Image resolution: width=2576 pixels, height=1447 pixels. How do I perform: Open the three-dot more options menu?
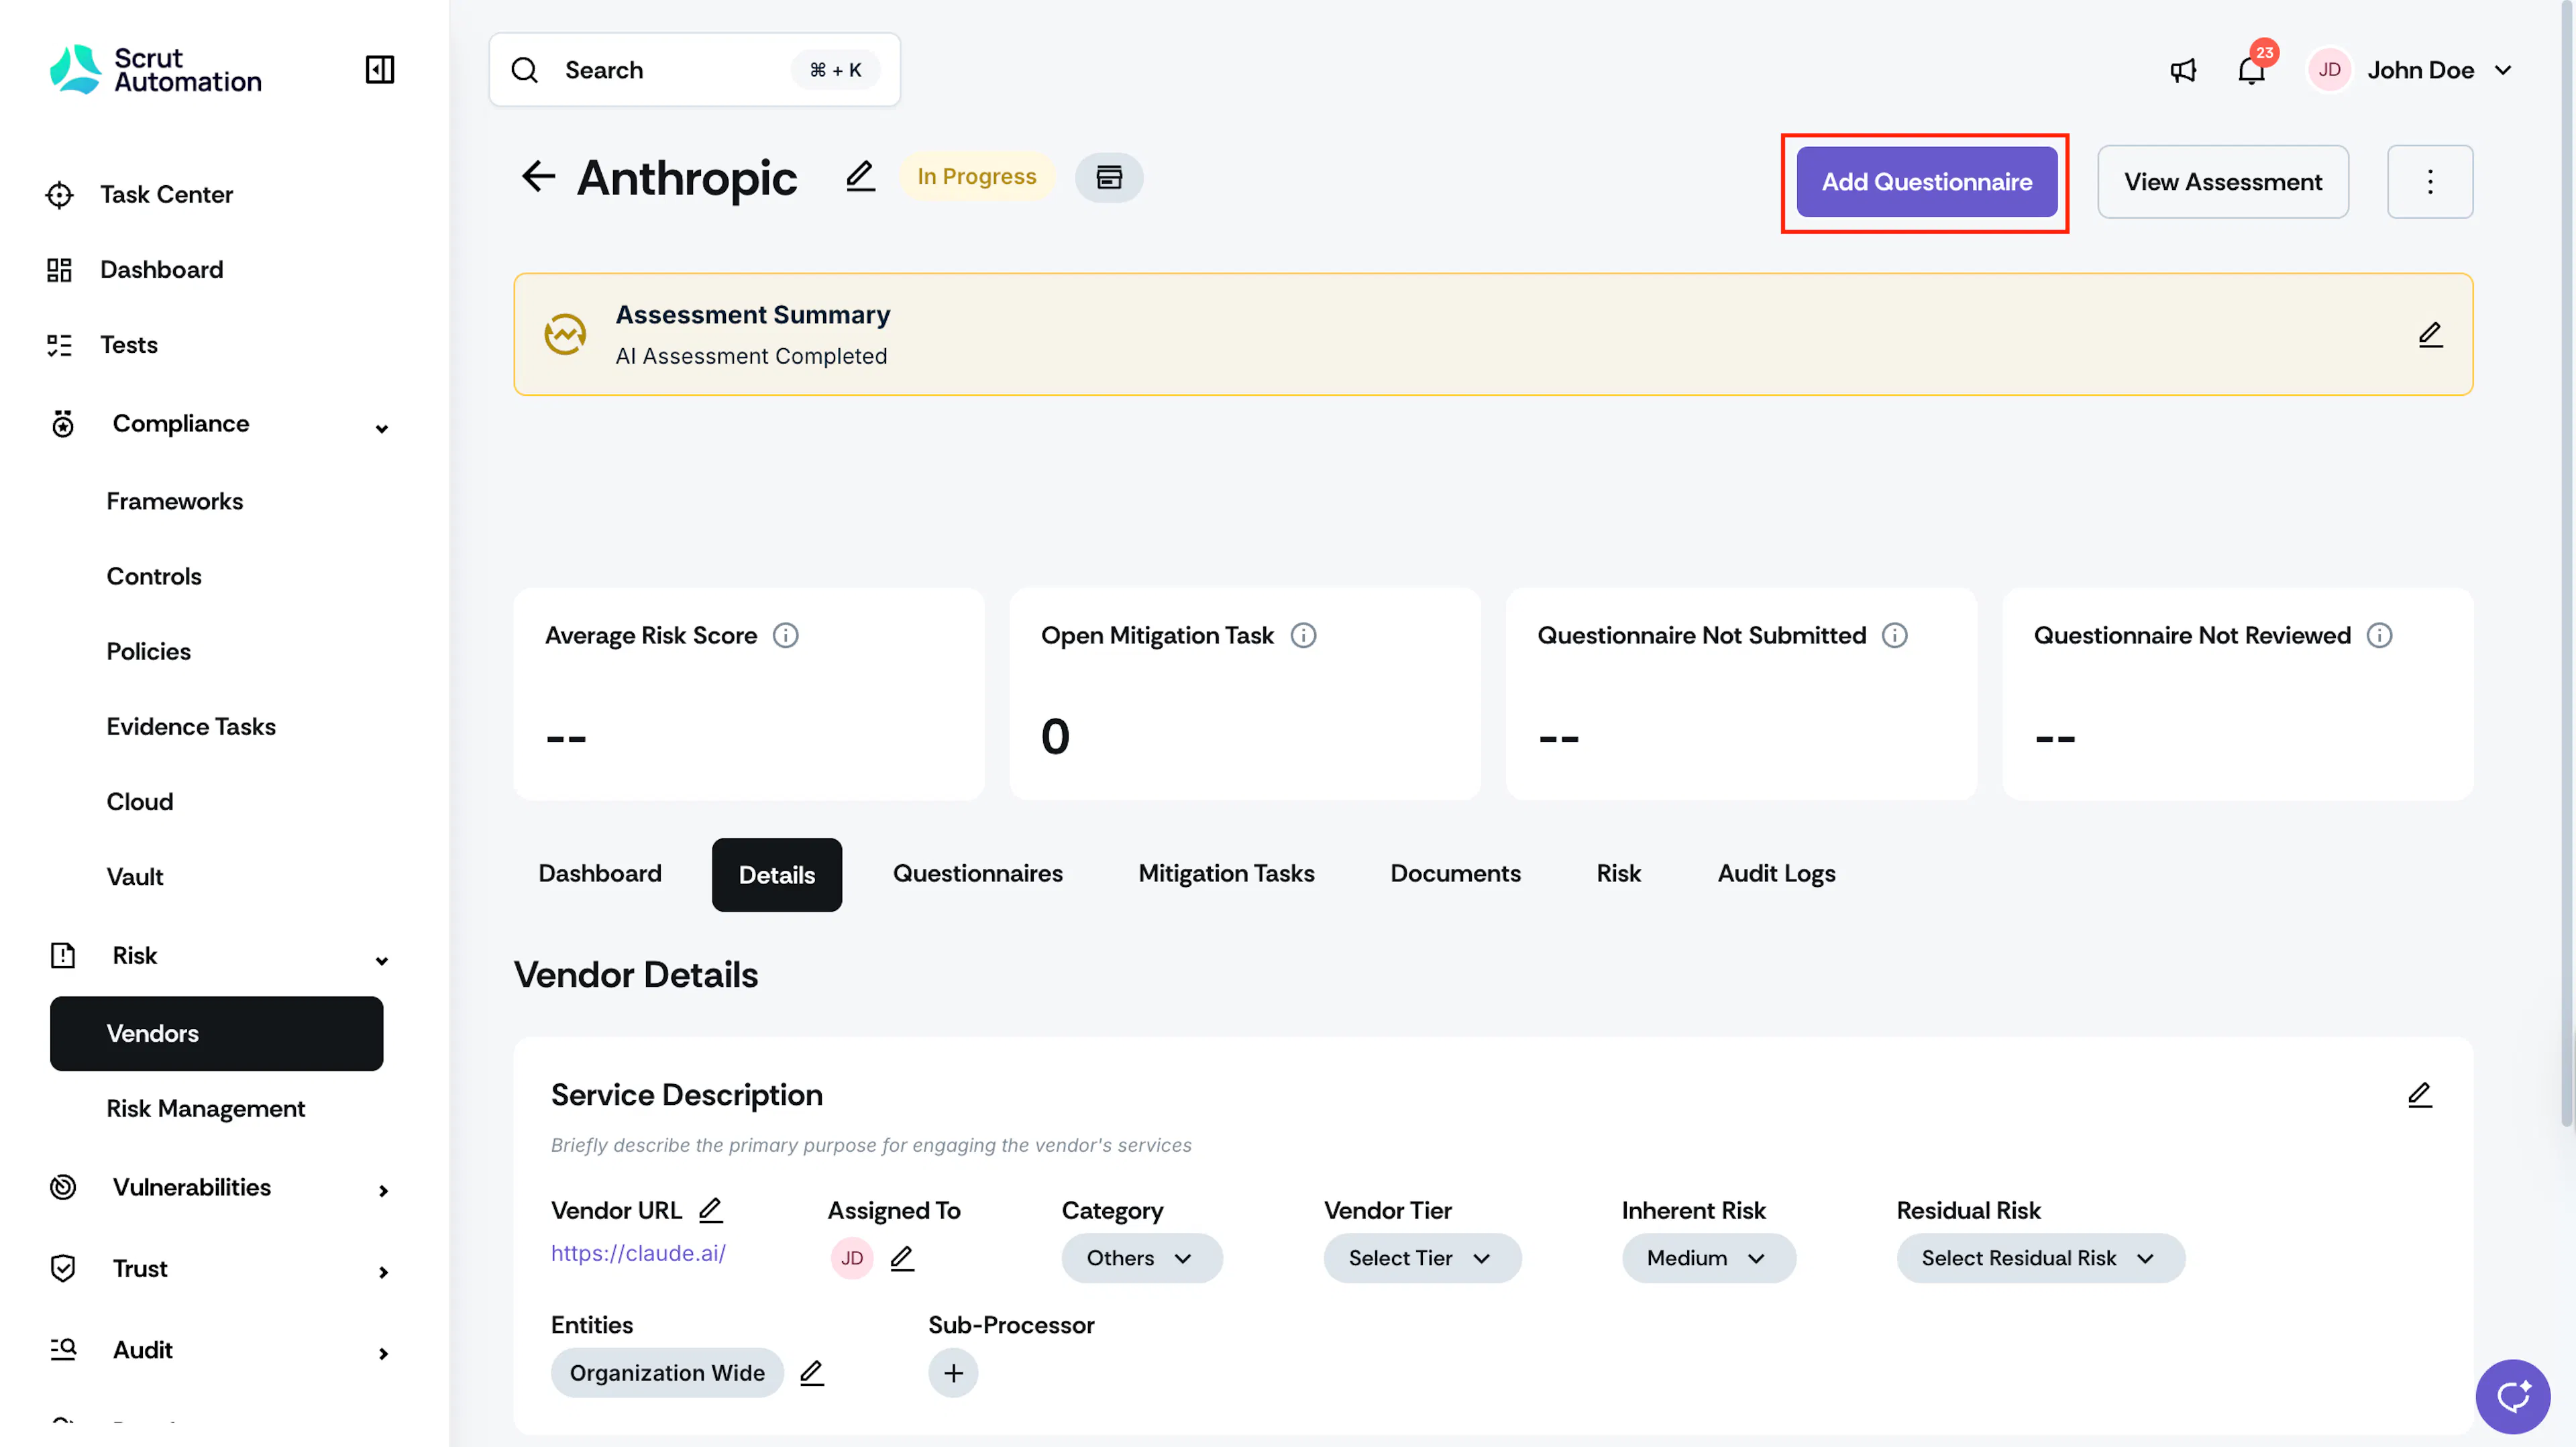click(x=2430, y=182)
